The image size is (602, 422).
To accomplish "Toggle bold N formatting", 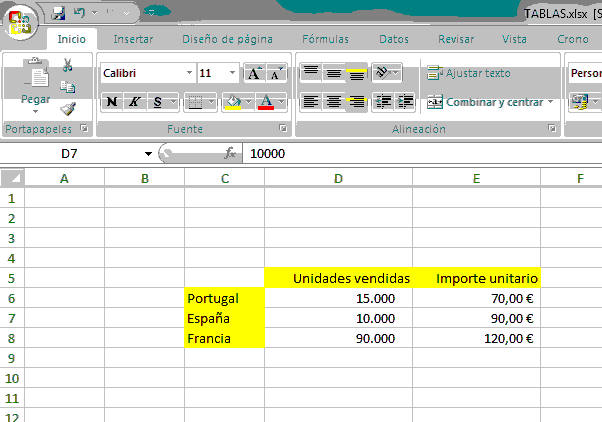I will tap(112, 102).
